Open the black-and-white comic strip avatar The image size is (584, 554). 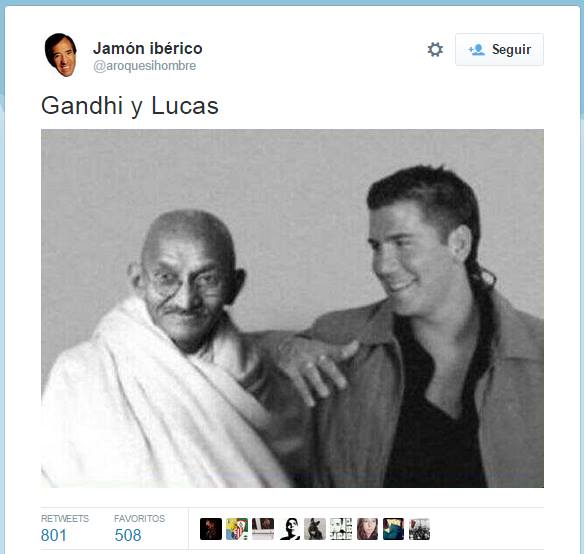pyautogui.click(x=341, y=529)
